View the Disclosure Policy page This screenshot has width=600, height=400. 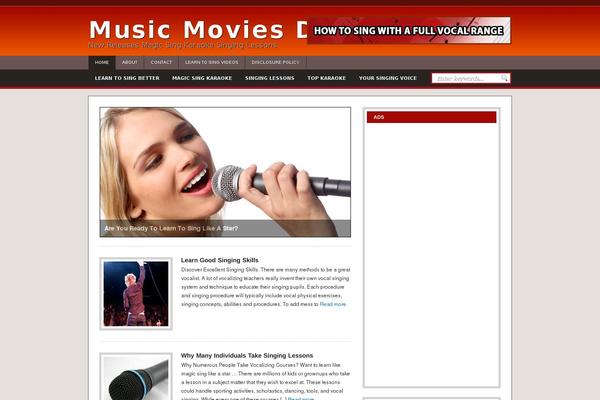pyautogui.click(x=276, y=62)
